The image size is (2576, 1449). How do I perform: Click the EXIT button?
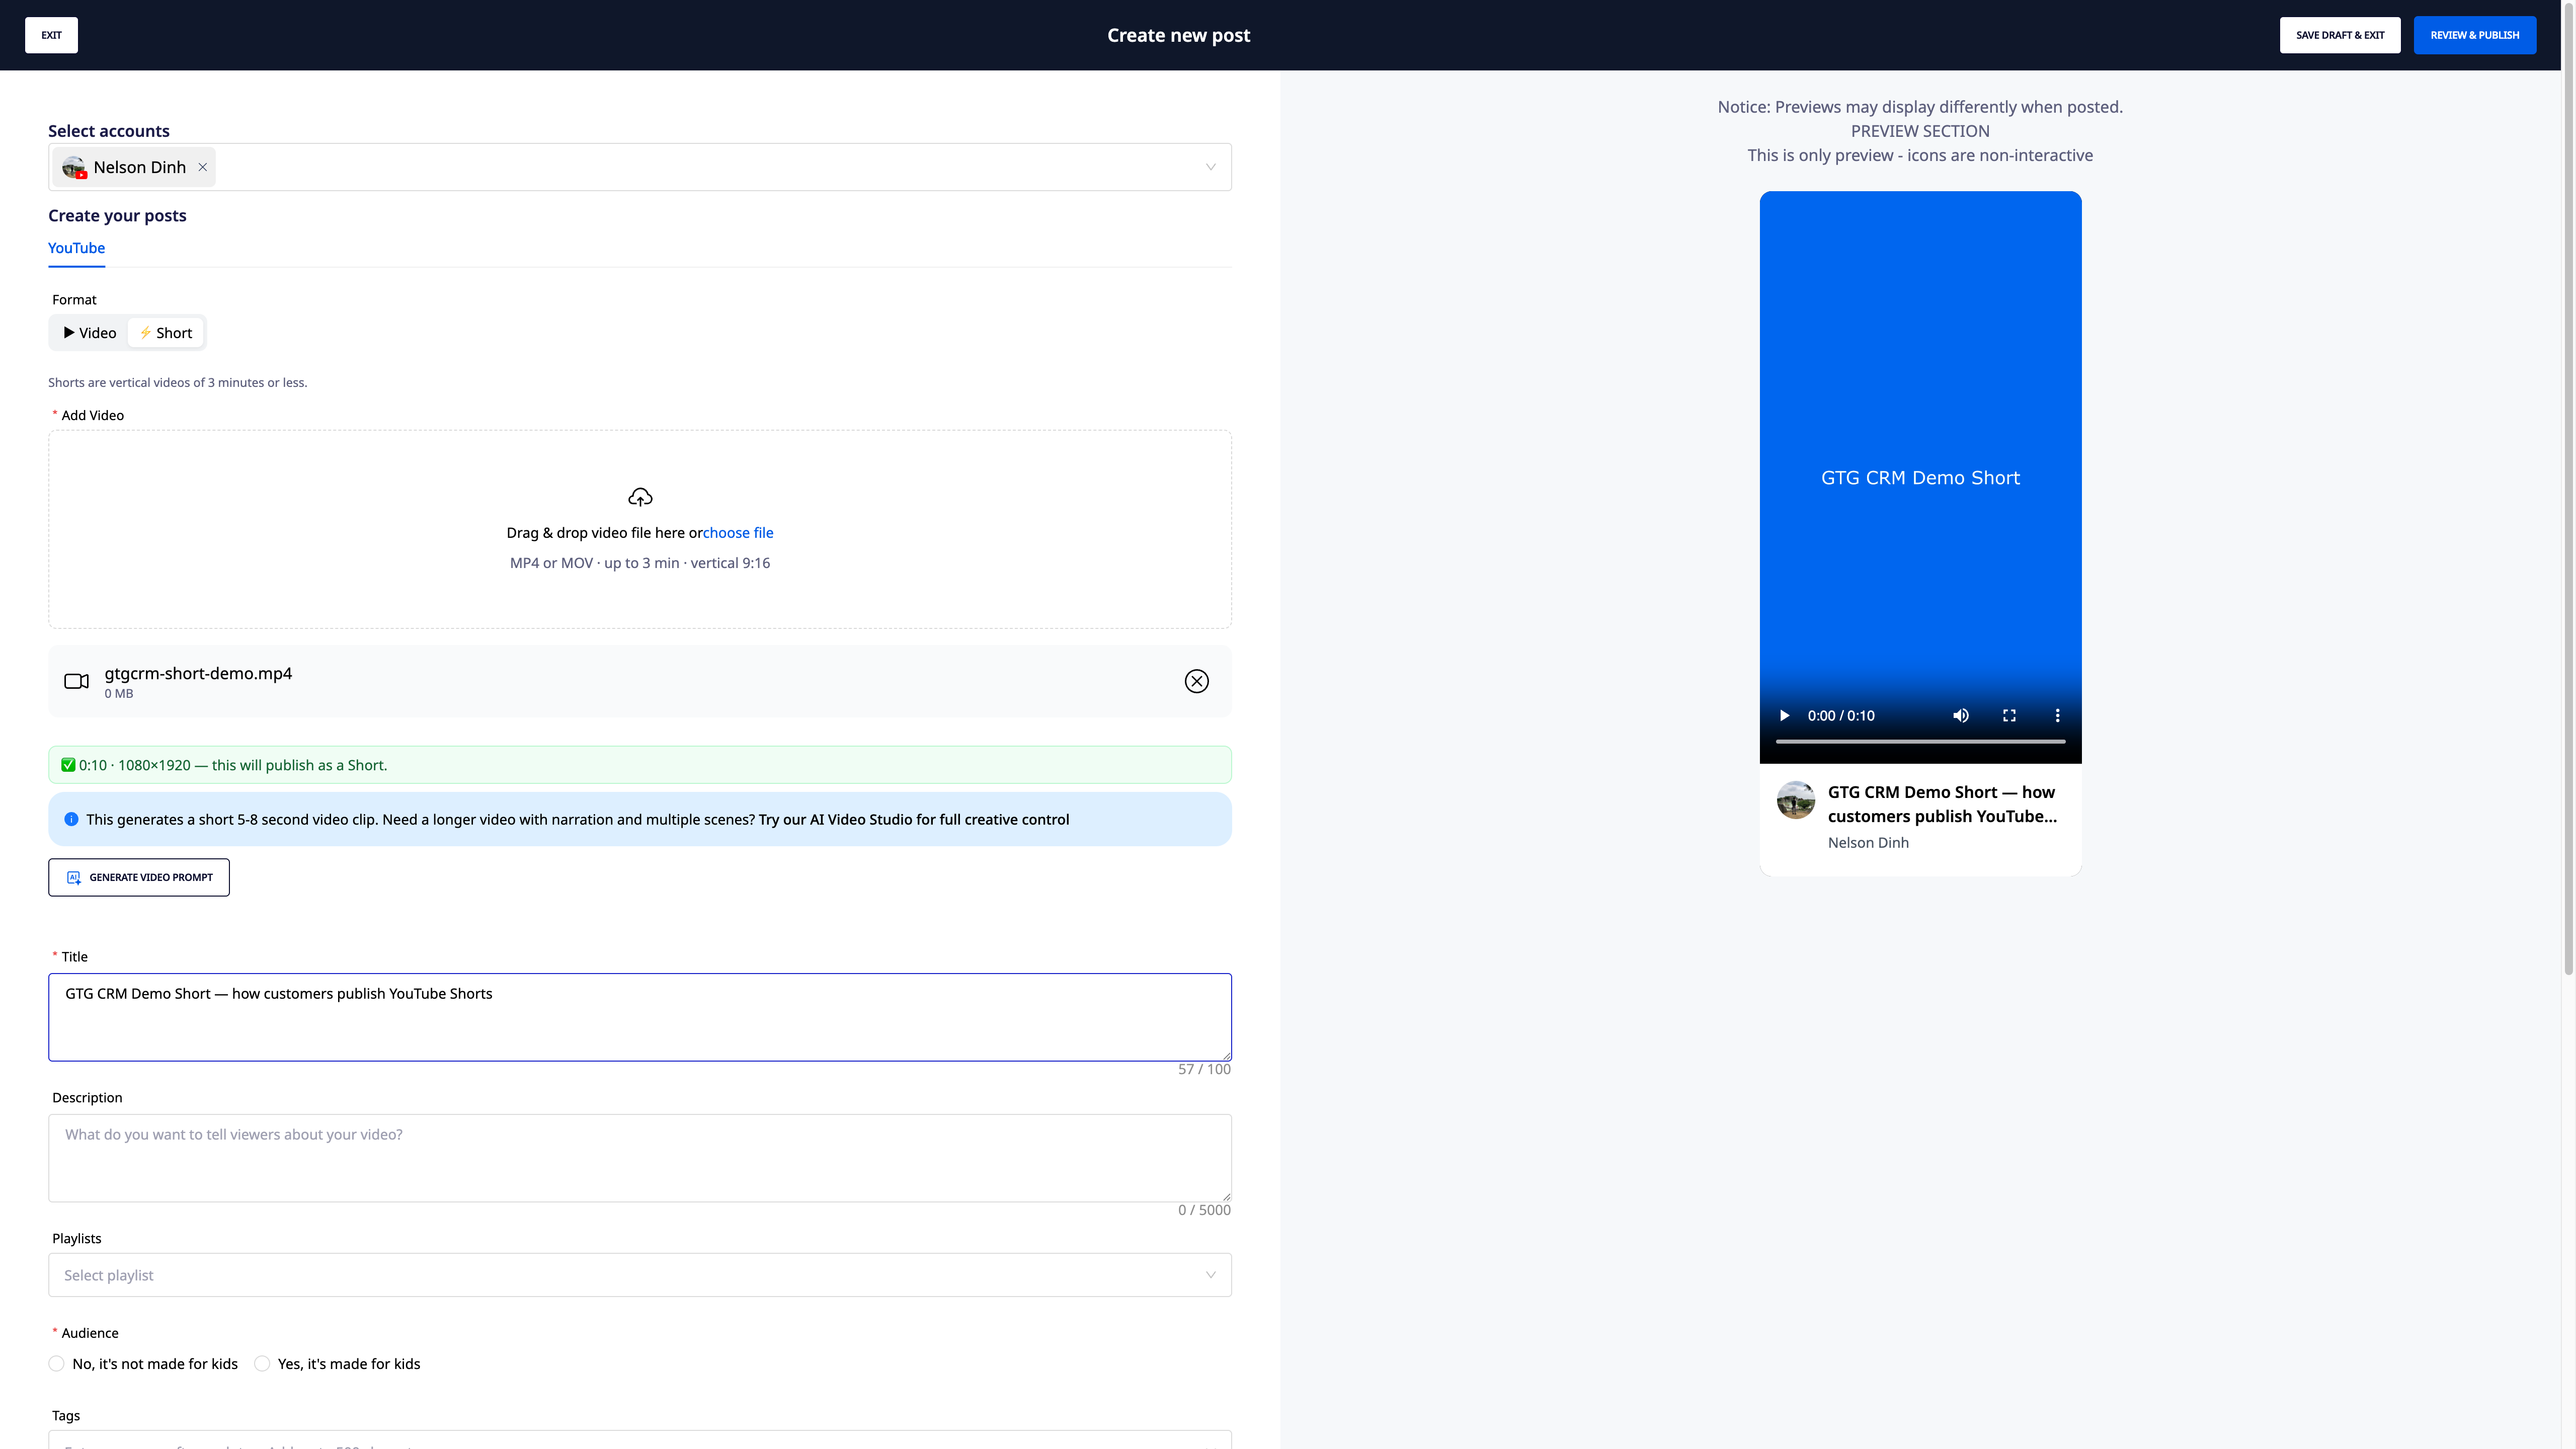pyautogui.click(x=51, y=35)
